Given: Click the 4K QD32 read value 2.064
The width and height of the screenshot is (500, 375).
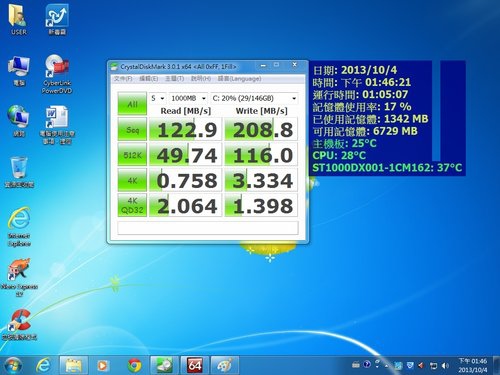Looking at the screenshot, I should (x=185, y=205).
